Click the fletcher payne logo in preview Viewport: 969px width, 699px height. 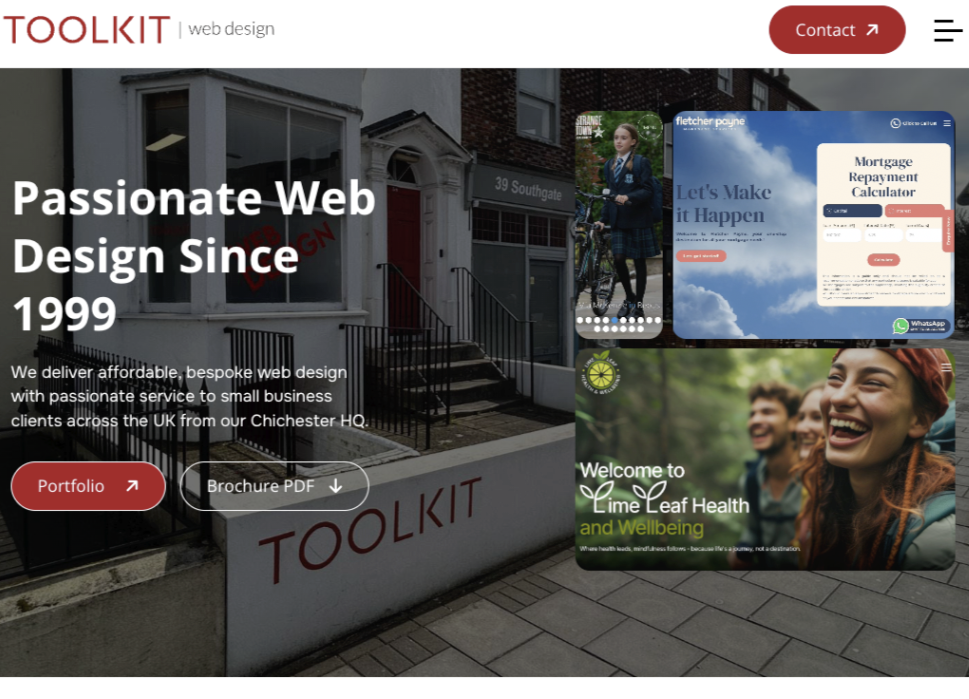[710, 122]
